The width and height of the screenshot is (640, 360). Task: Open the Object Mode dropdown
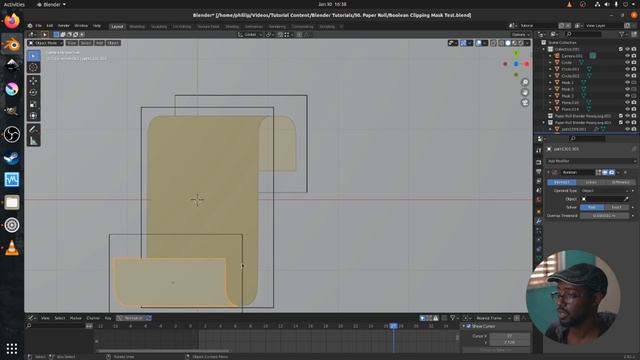(x=45, y=43)
